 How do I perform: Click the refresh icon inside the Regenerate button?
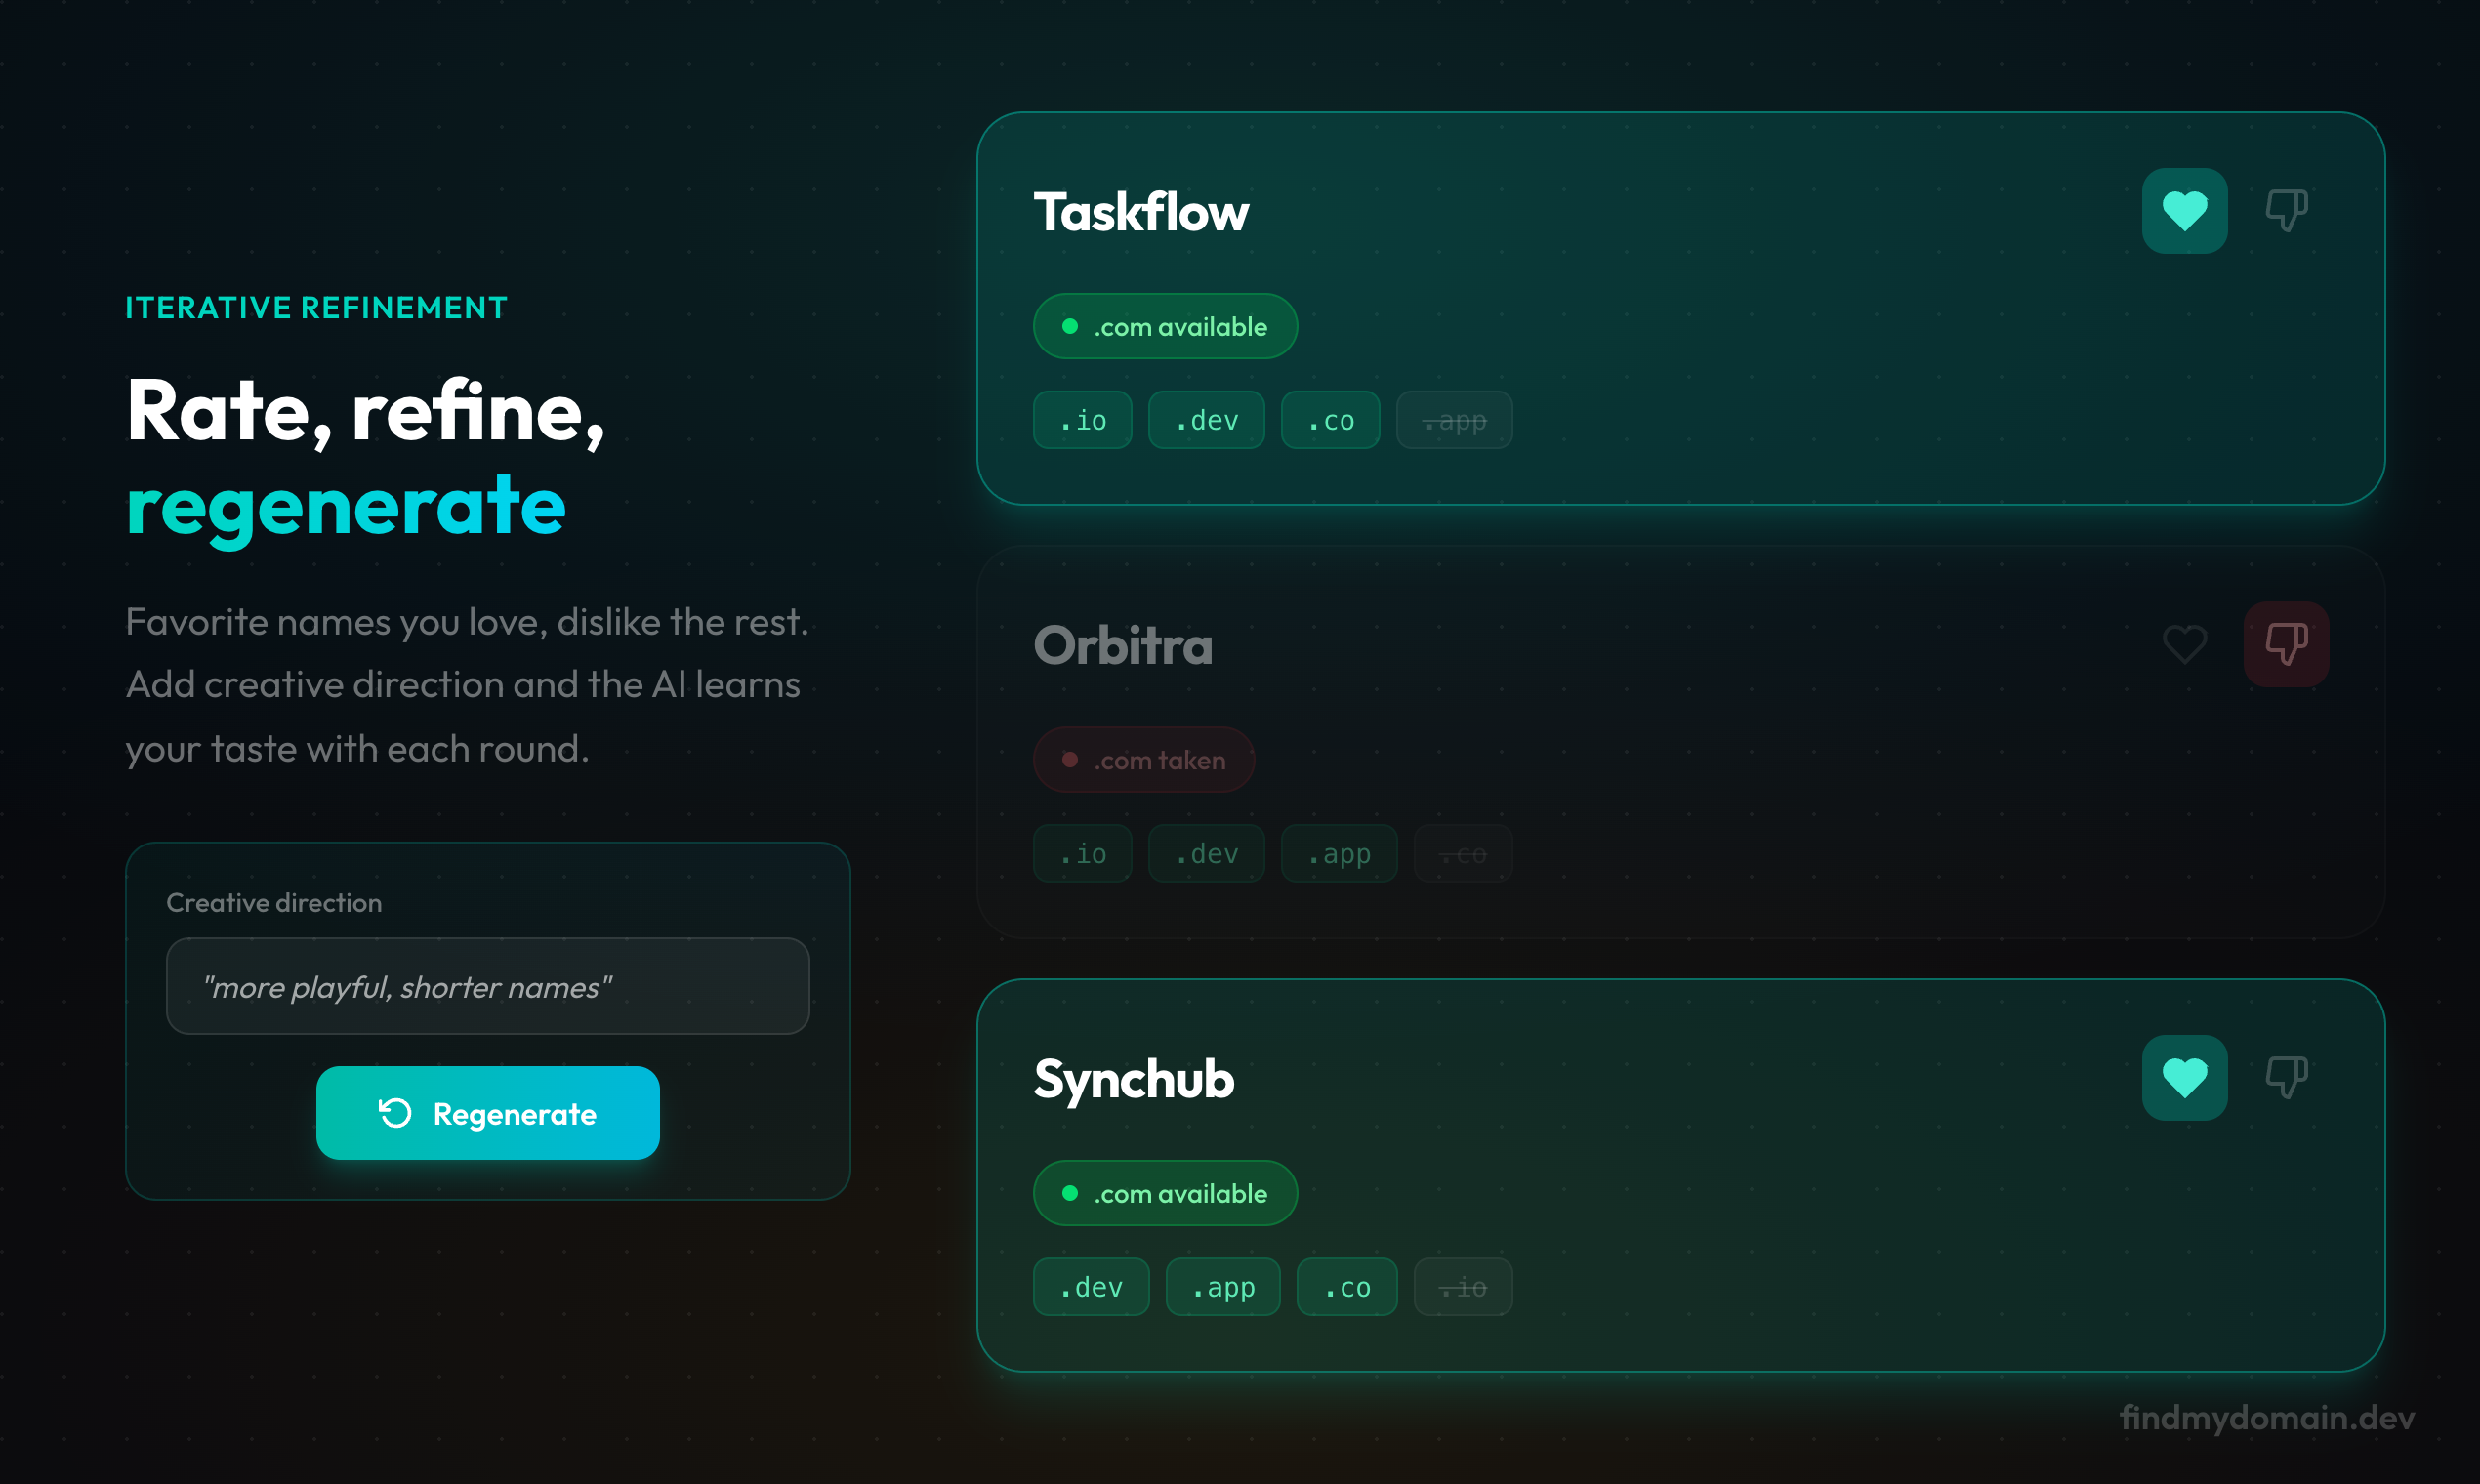[x=394, y=1112]
